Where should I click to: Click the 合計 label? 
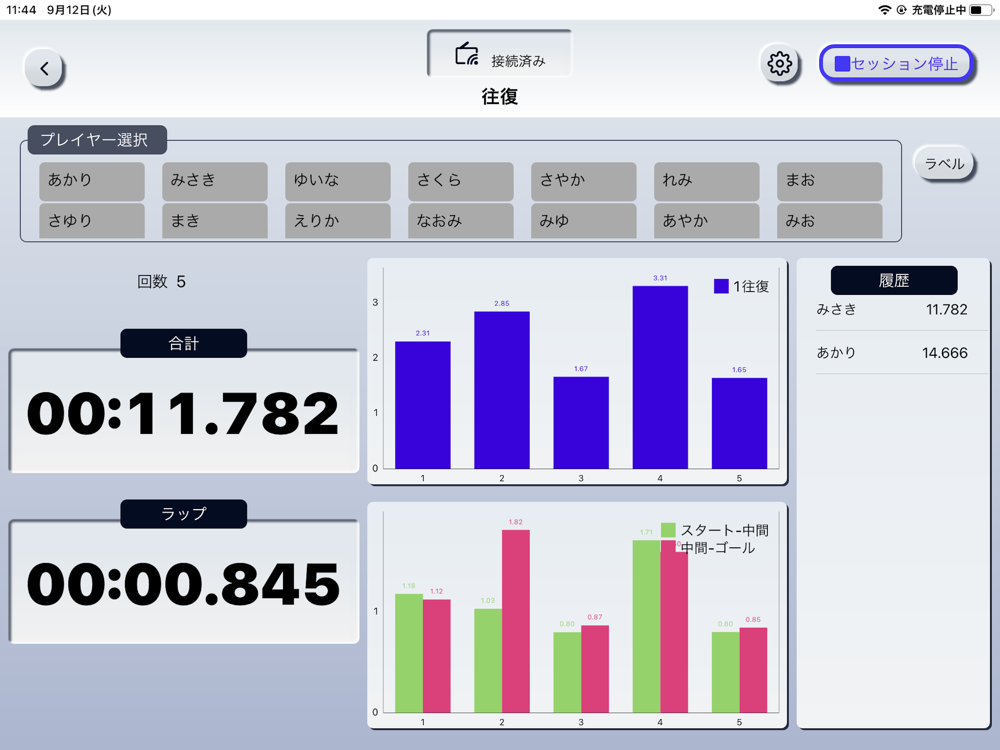tap(184, 343)
